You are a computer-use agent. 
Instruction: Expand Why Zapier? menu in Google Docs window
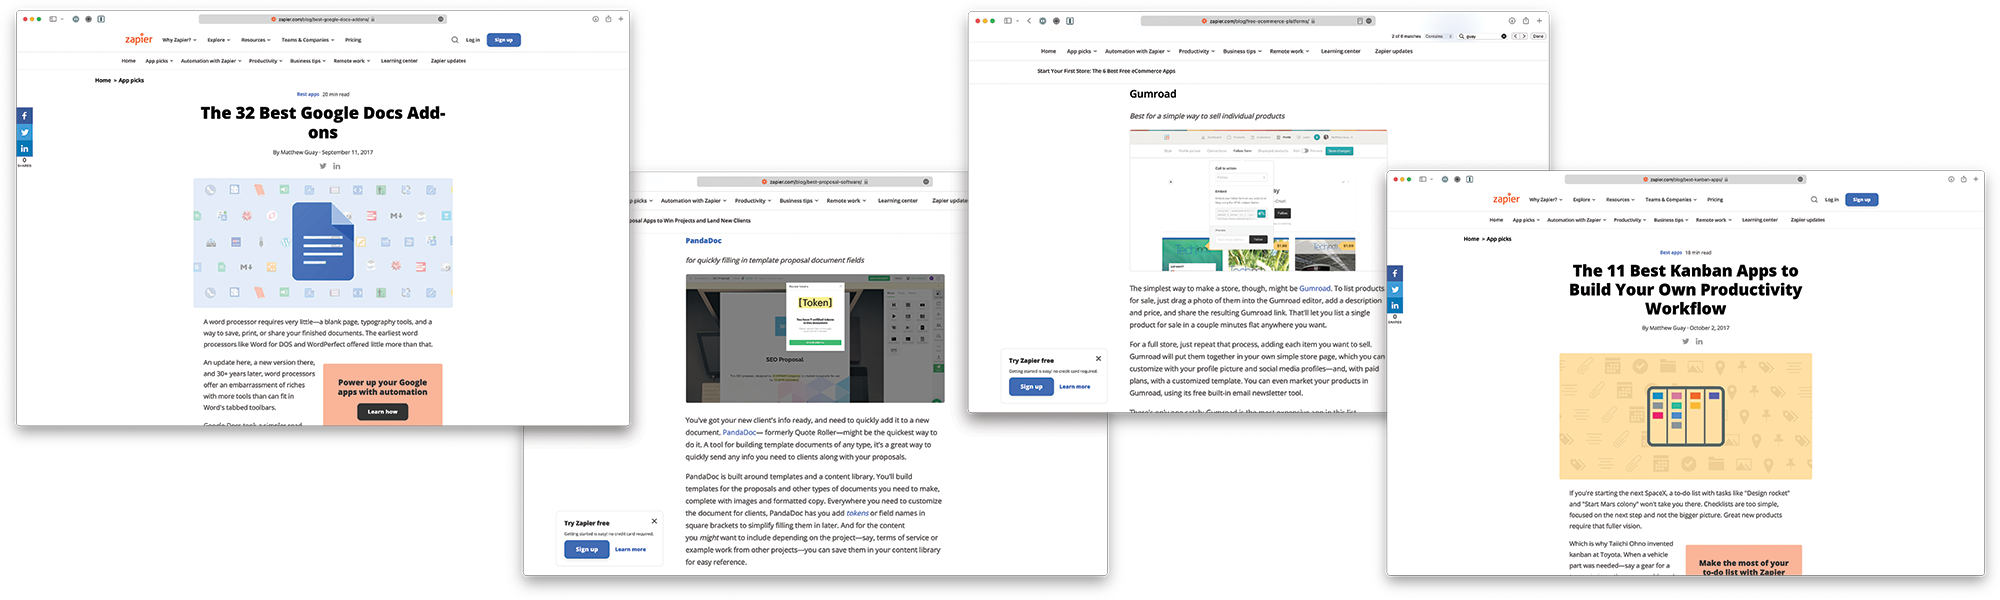coord(180,40)
